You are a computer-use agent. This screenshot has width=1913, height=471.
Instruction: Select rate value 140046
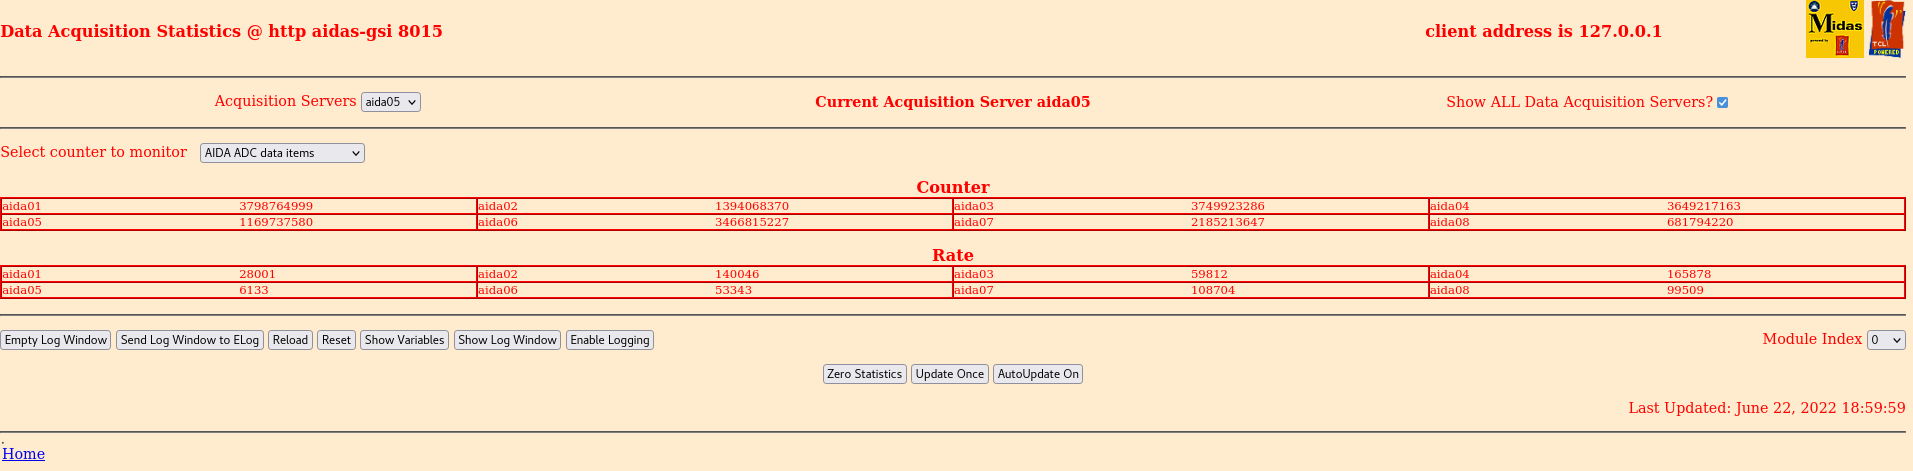737,274
